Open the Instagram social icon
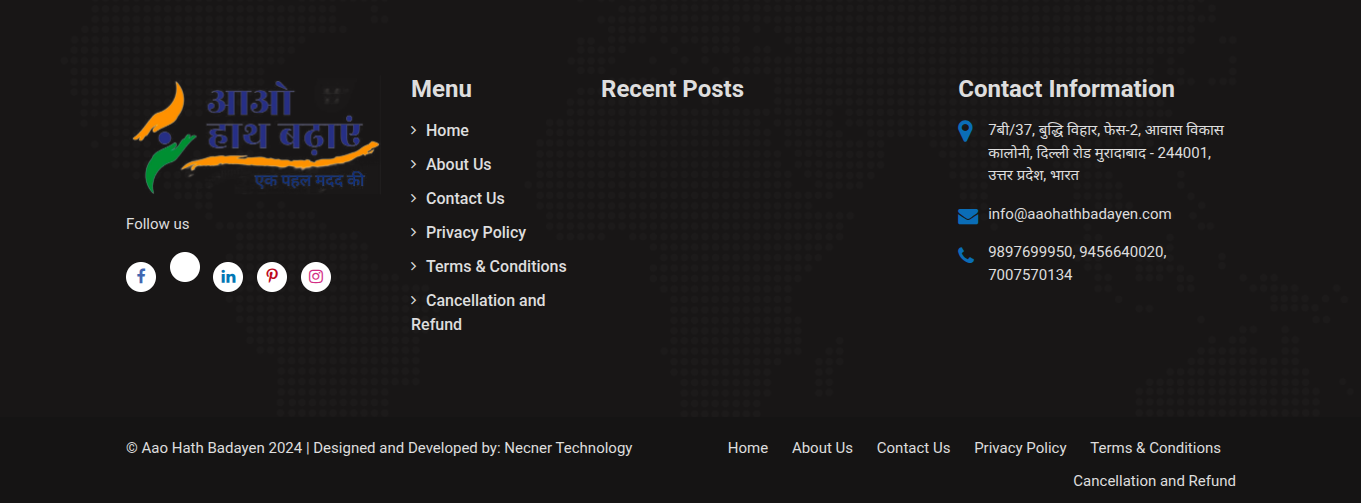The image size is (1361, 503). coord(316,277)
